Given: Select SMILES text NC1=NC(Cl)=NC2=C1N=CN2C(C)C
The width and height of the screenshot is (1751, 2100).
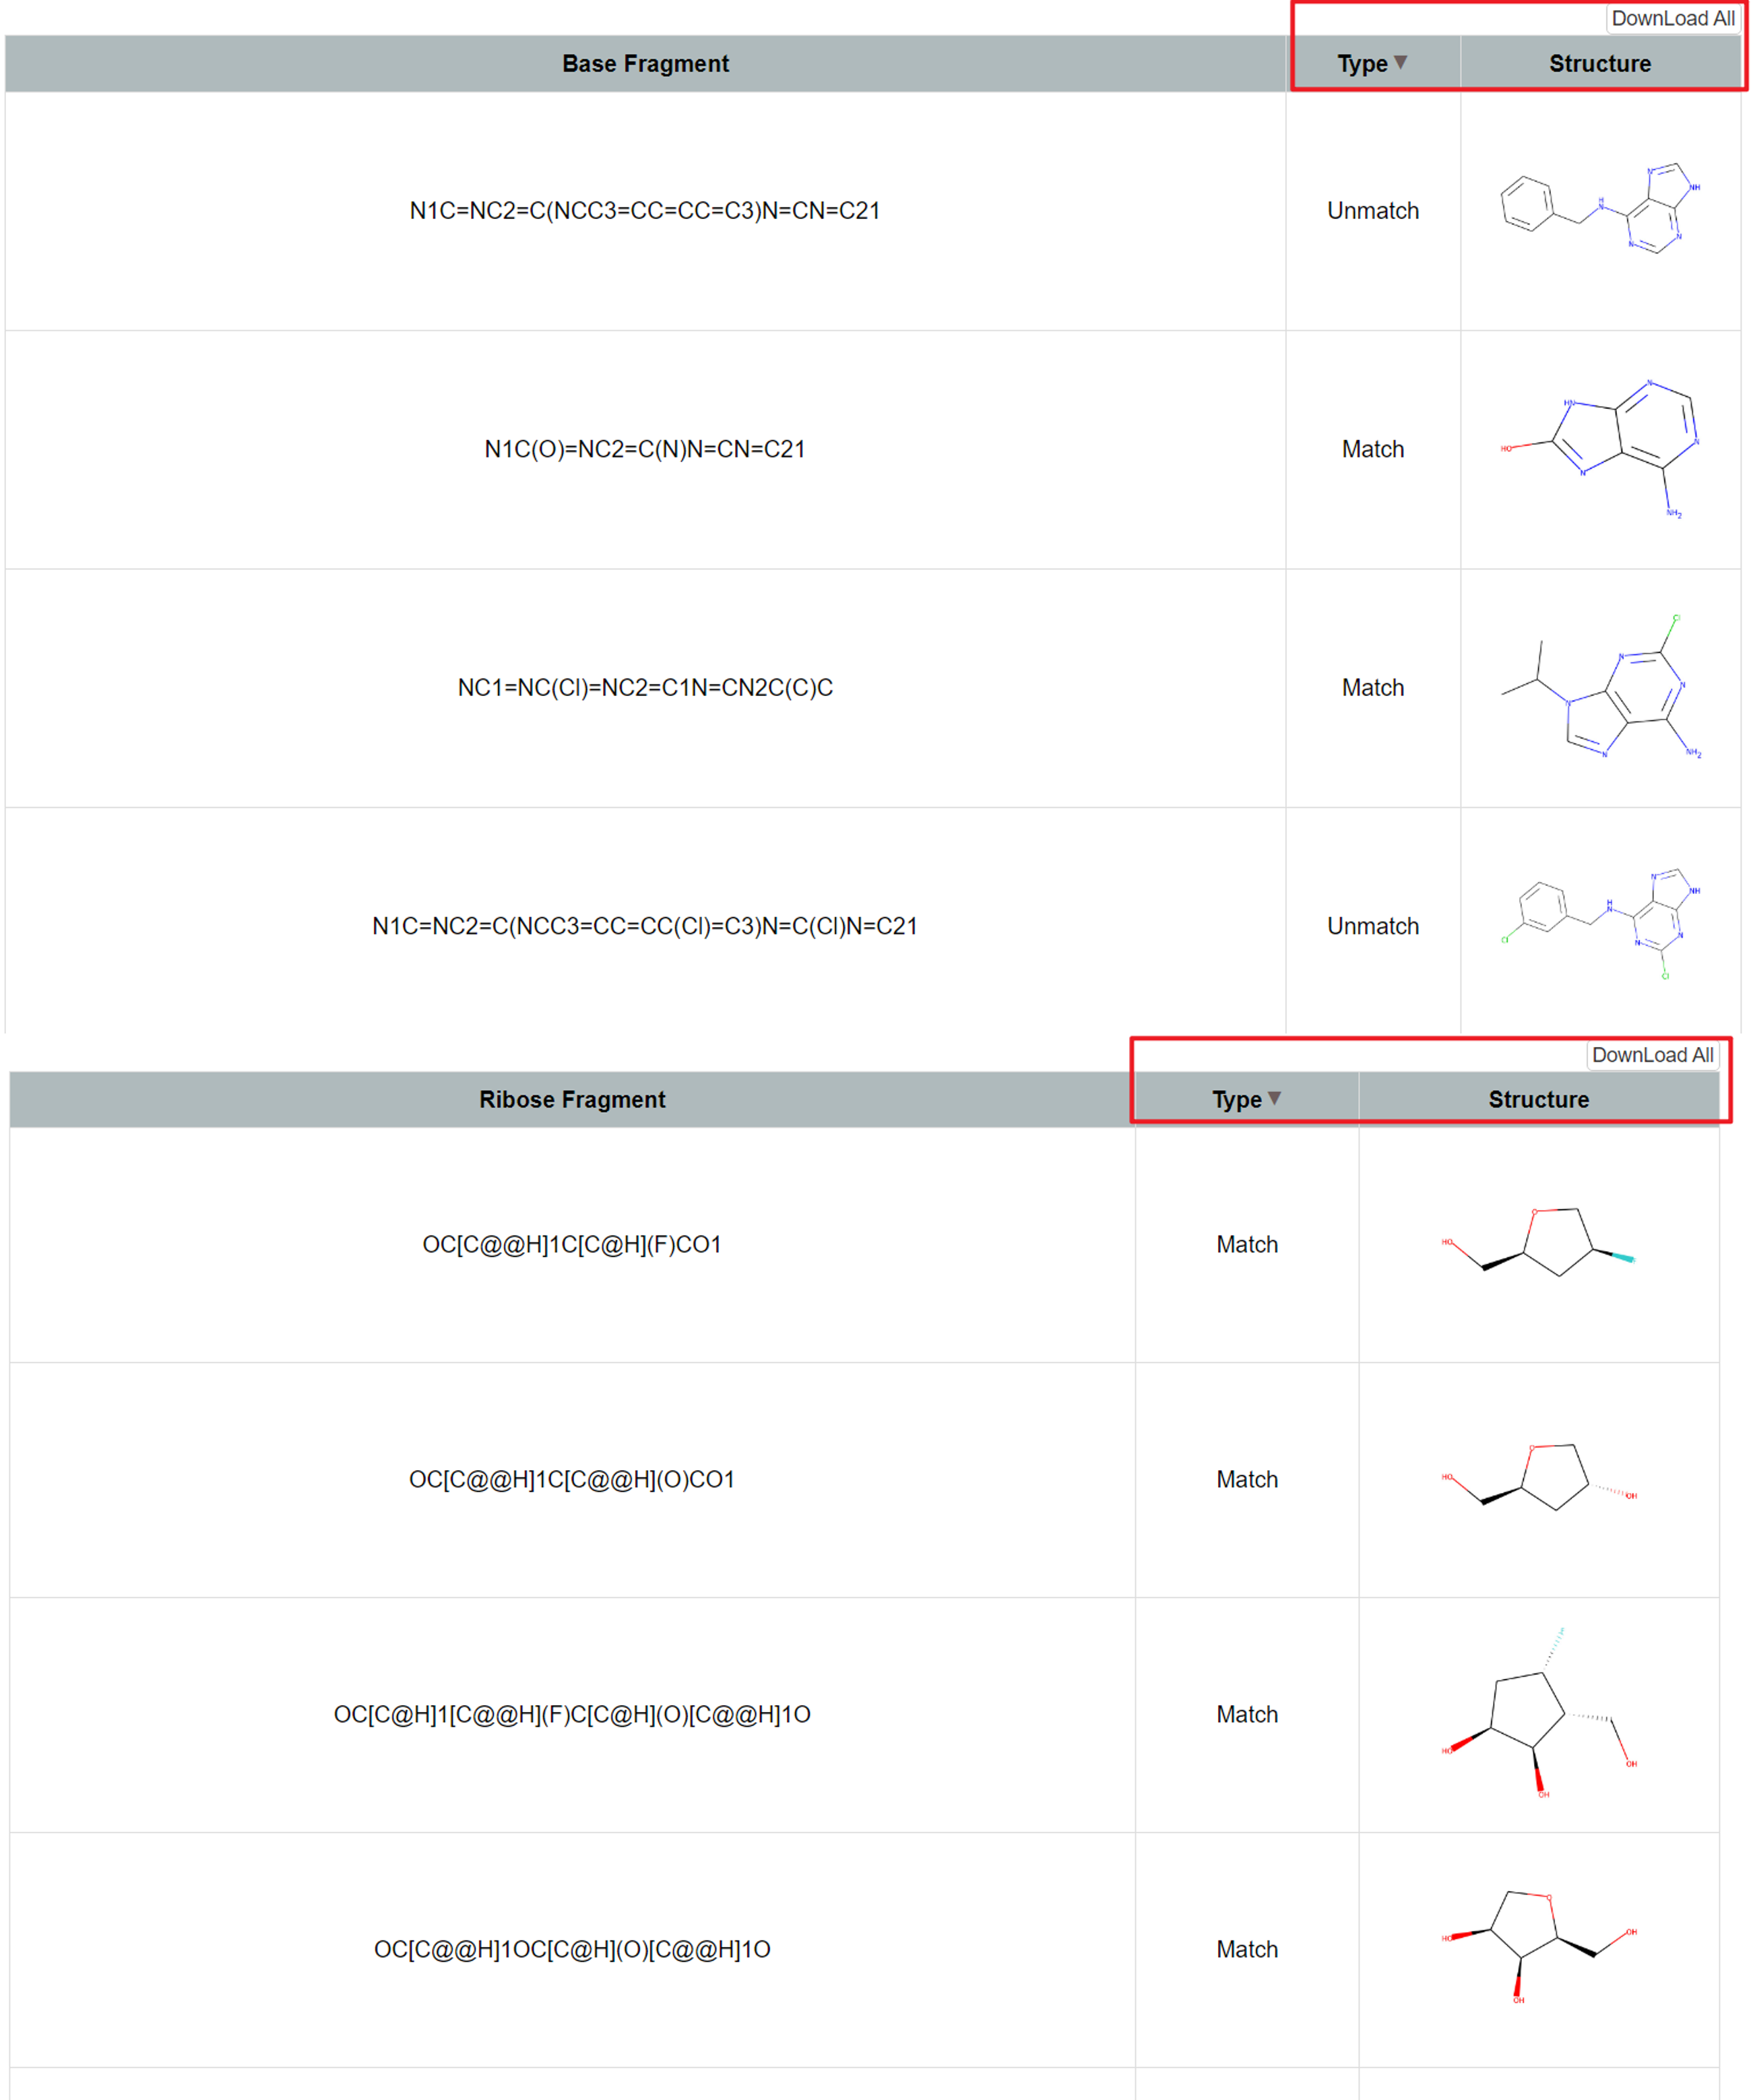Looking at the screenshot, I should pos(645,688).
